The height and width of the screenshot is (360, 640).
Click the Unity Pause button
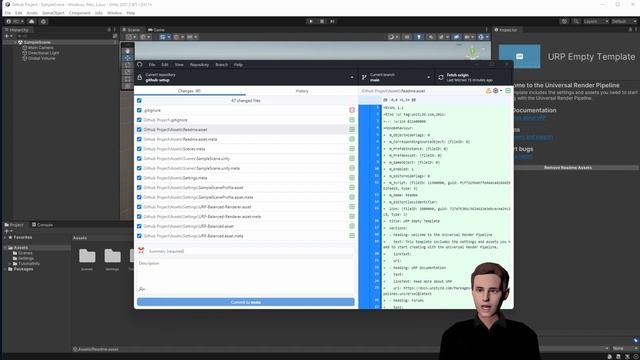tap(322, 21)
